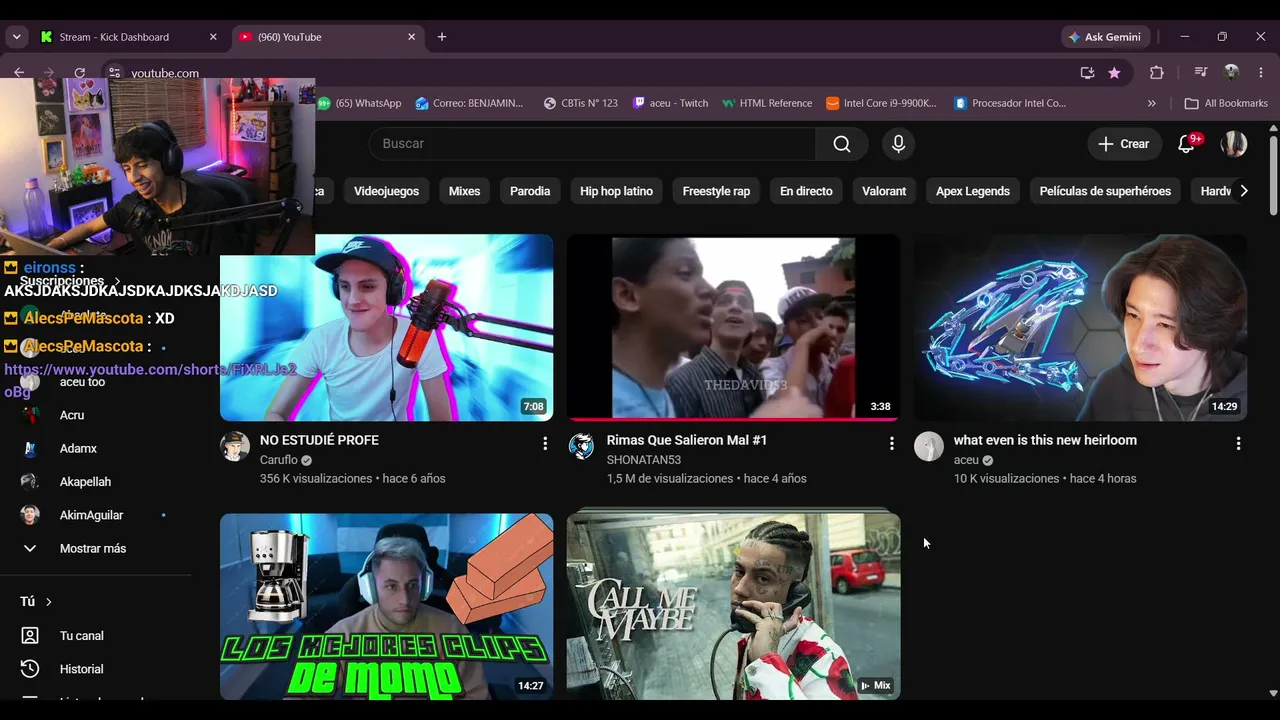Filter by the Películas de superhéroes chip
Screen dimensions: 1280x720
click(1105, 191)
